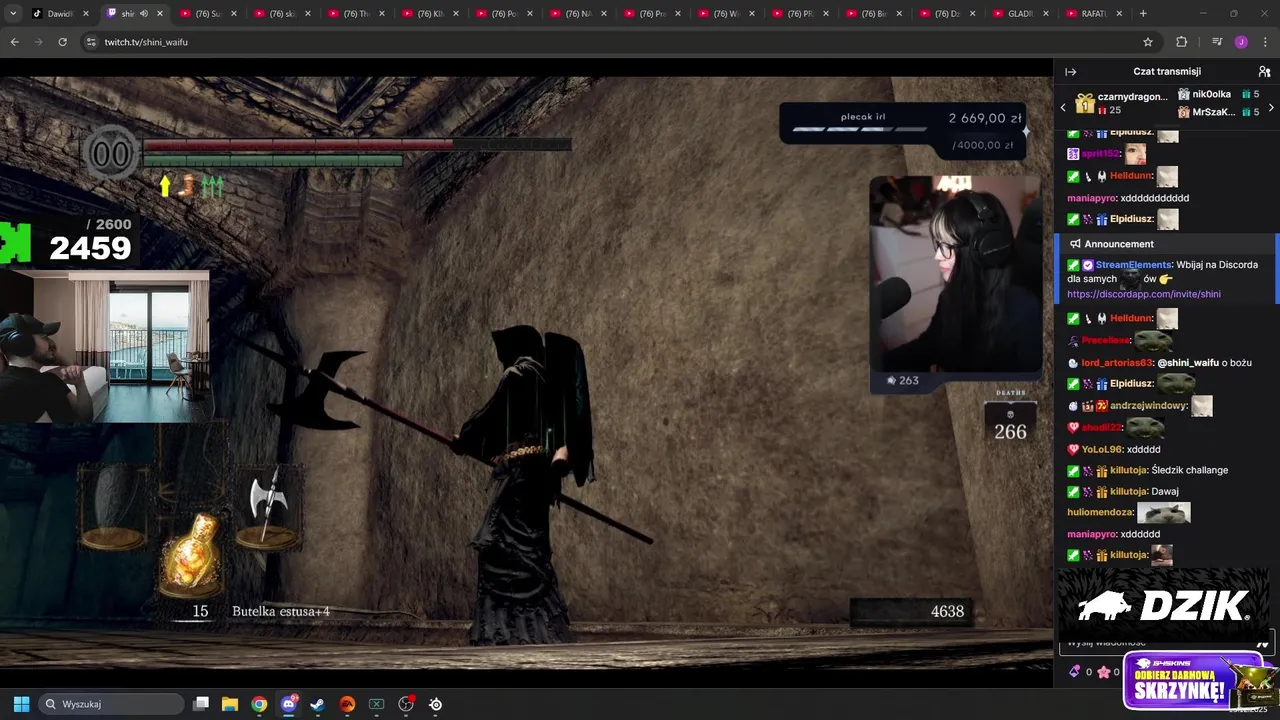Open the Chrome three-dot menu

click(x=1266, y=42)
